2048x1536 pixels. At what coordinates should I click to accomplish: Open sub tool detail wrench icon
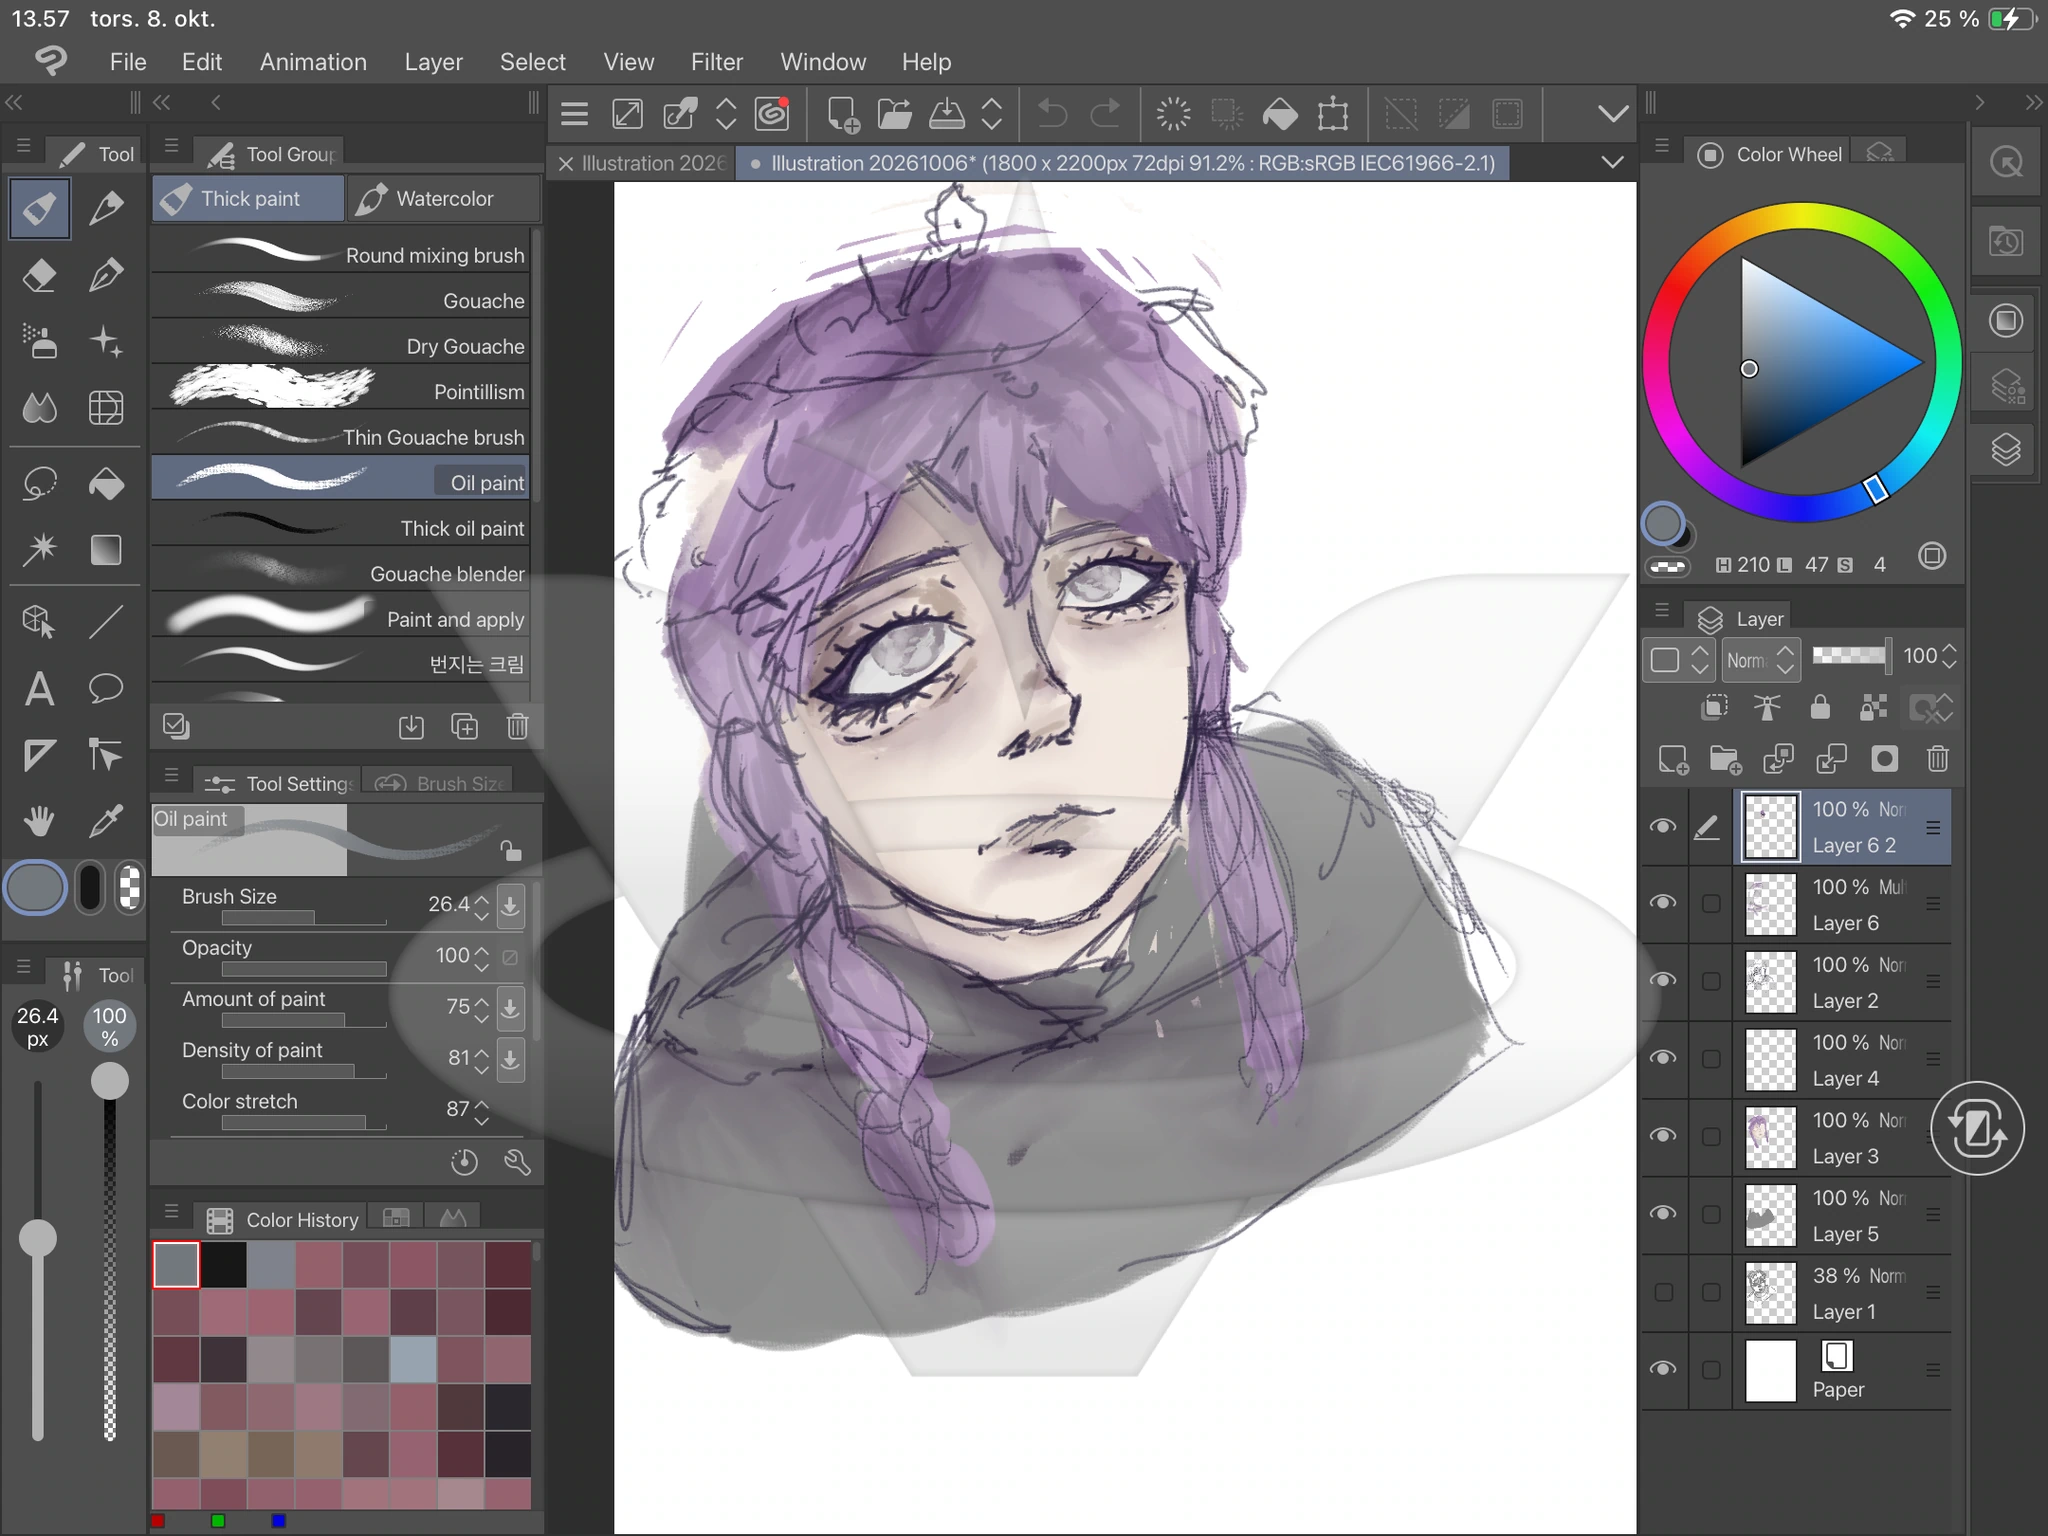click(517, 1162)
